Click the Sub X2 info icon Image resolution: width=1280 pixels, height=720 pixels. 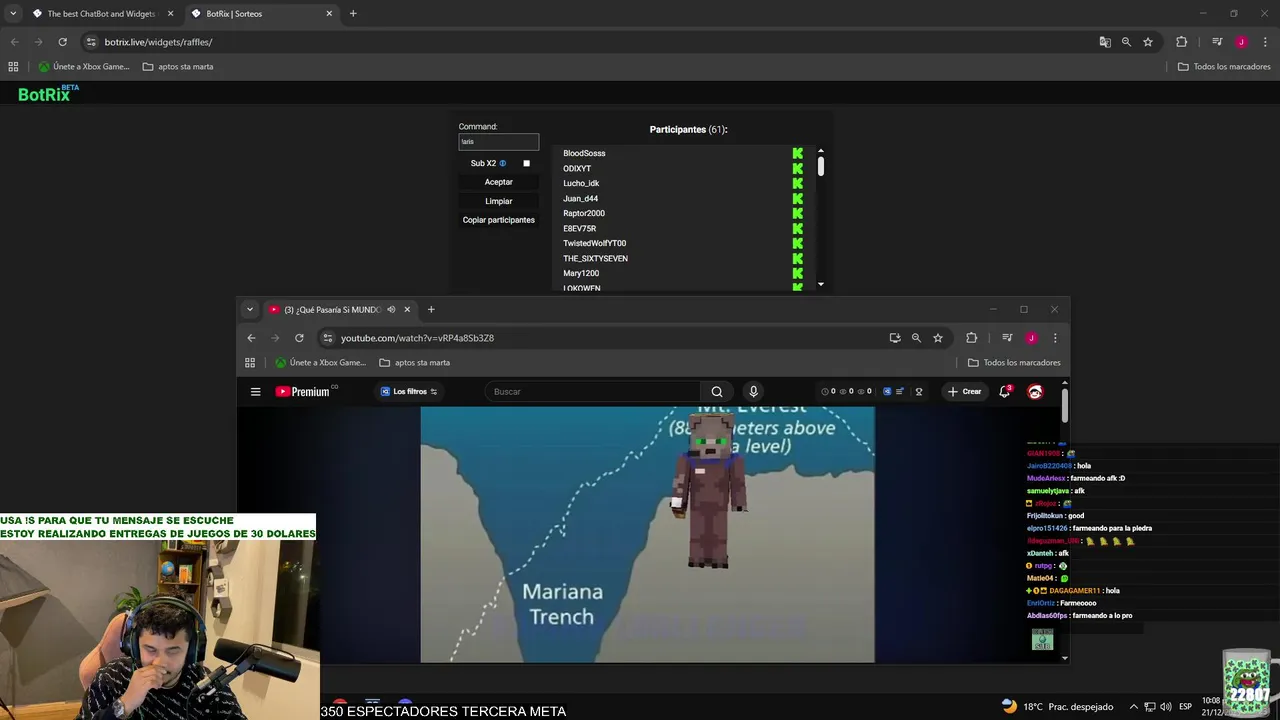pos(503,163)
